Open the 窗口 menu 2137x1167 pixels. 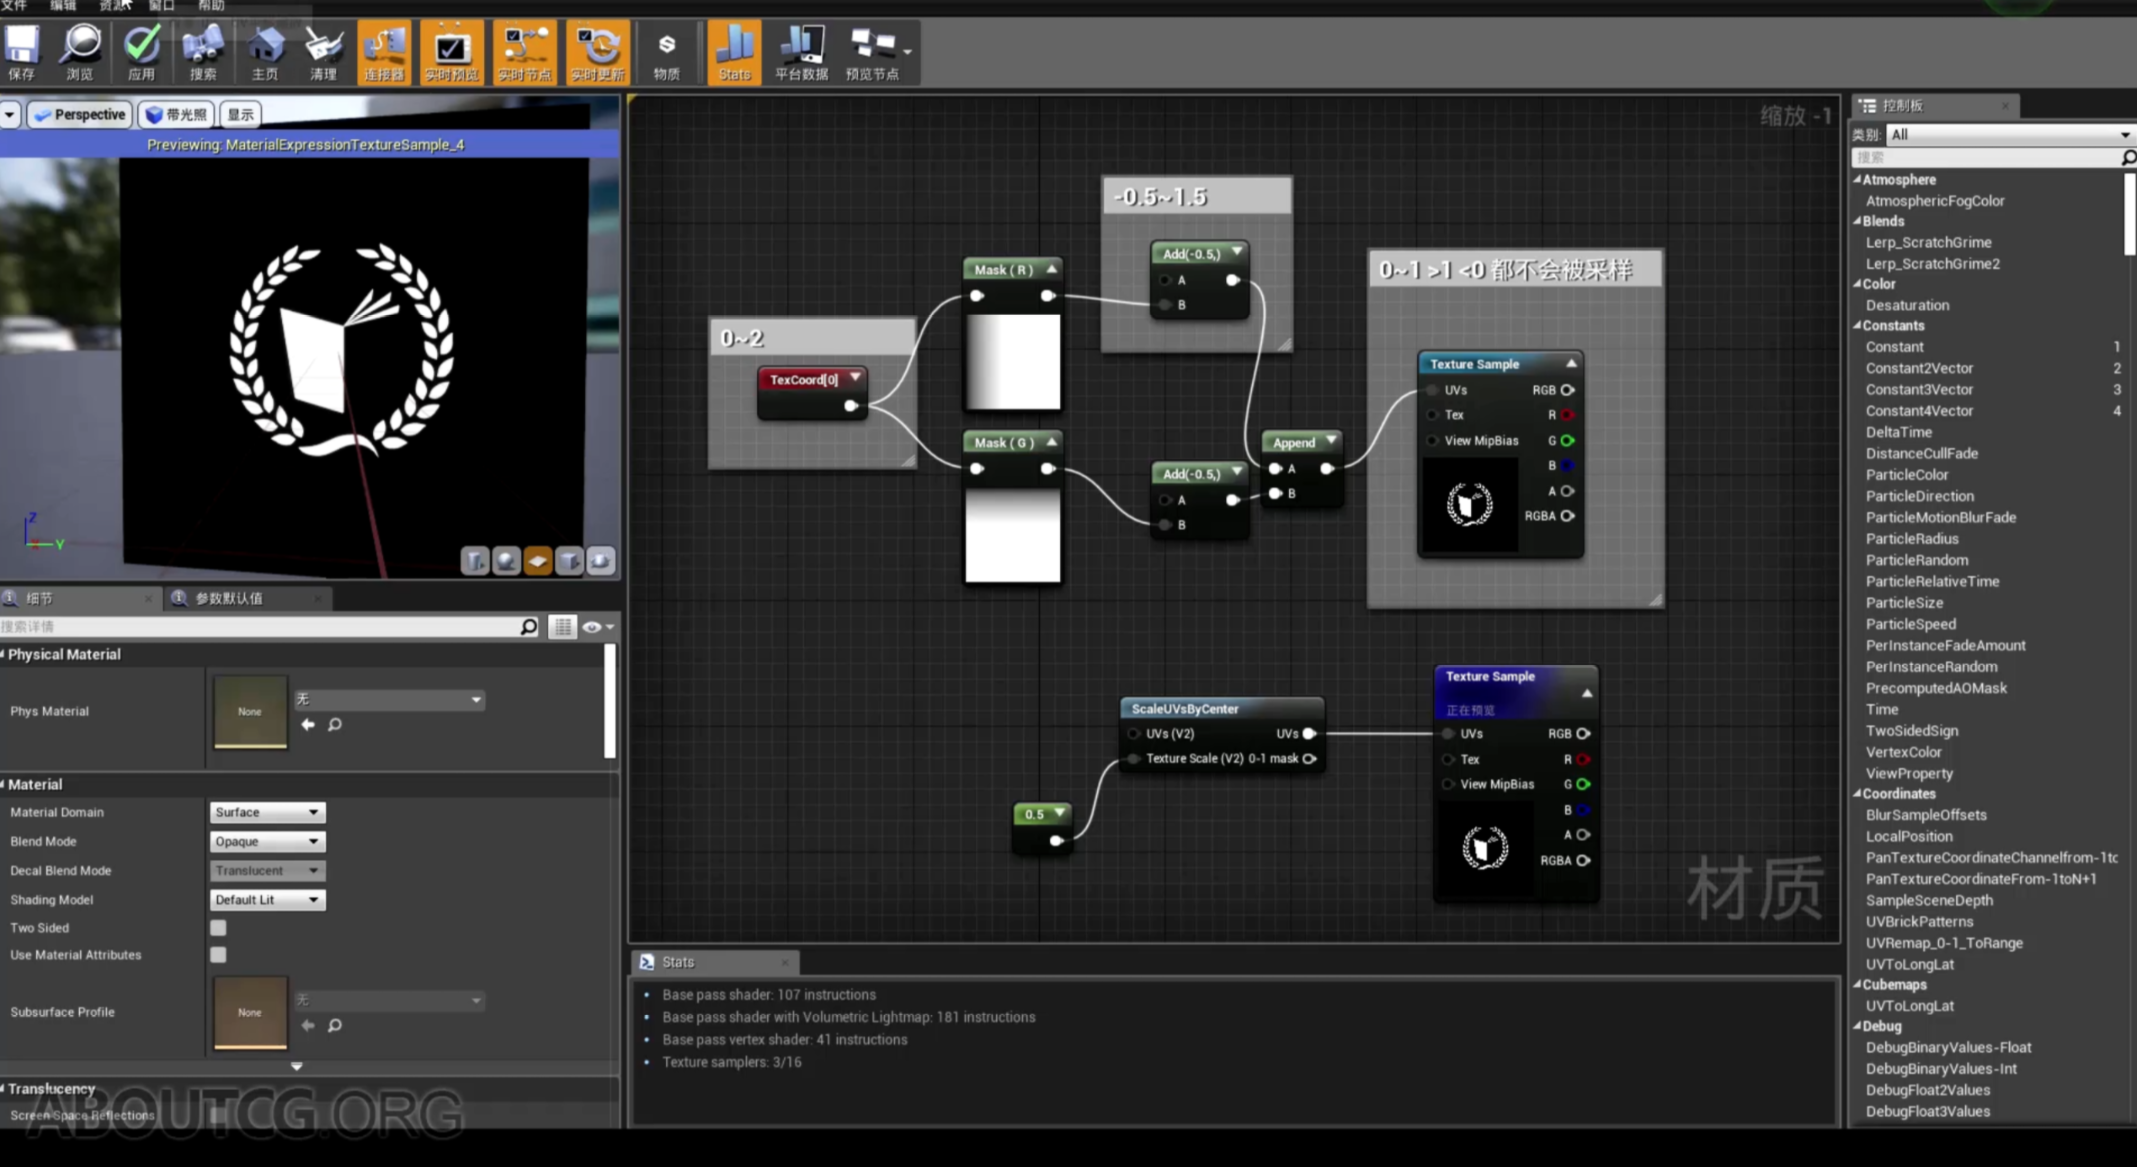(161, 5)
